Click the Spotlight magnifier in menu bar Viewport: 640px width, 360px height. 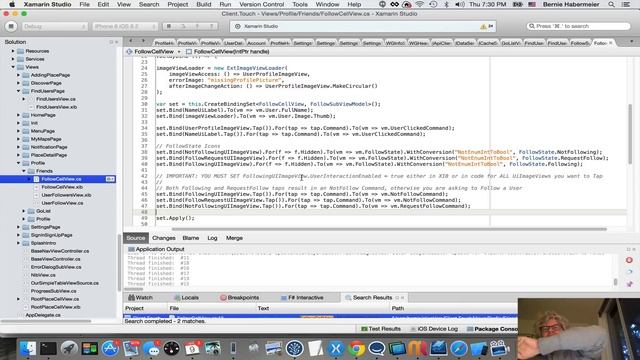pyautogui.click(x=611, y=4)
